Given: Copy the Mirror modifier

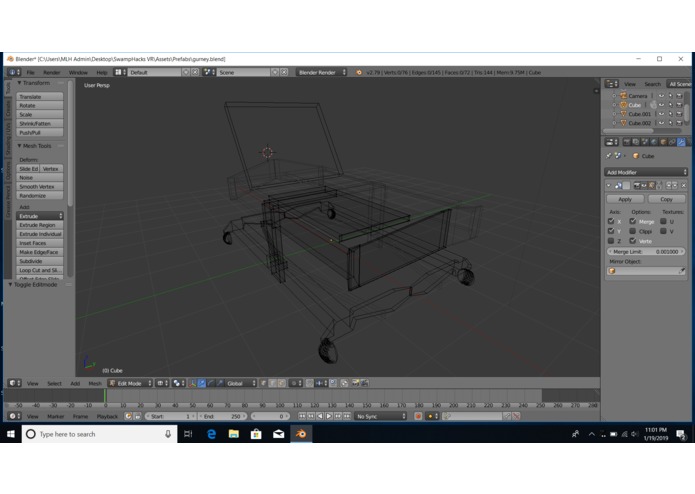Looking at the screenshot, I should coord(666,199).
